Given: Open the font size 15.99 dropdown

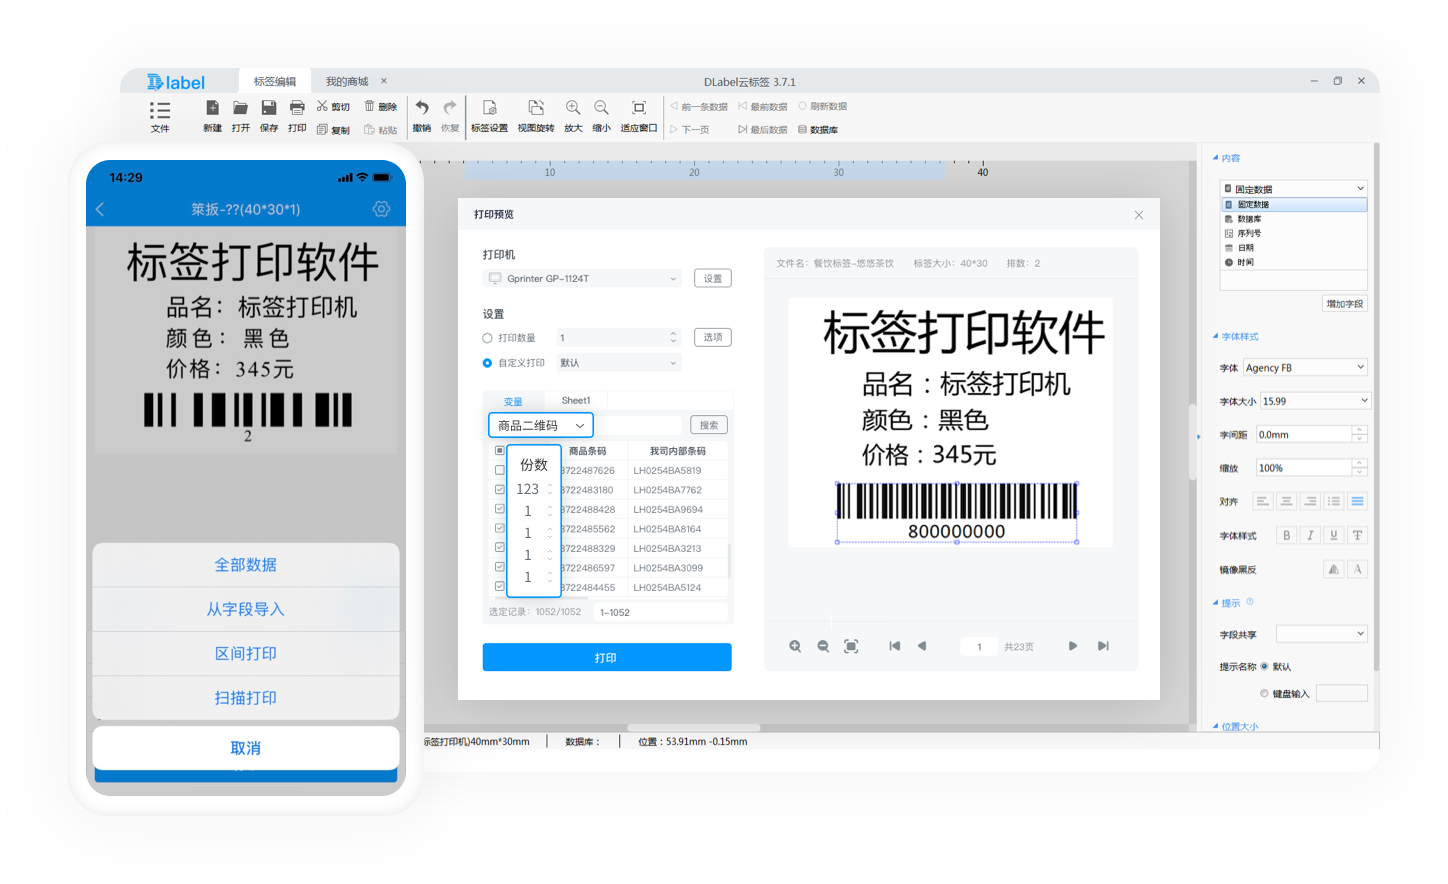Looking at the screenshot, I should [1314, 400].
